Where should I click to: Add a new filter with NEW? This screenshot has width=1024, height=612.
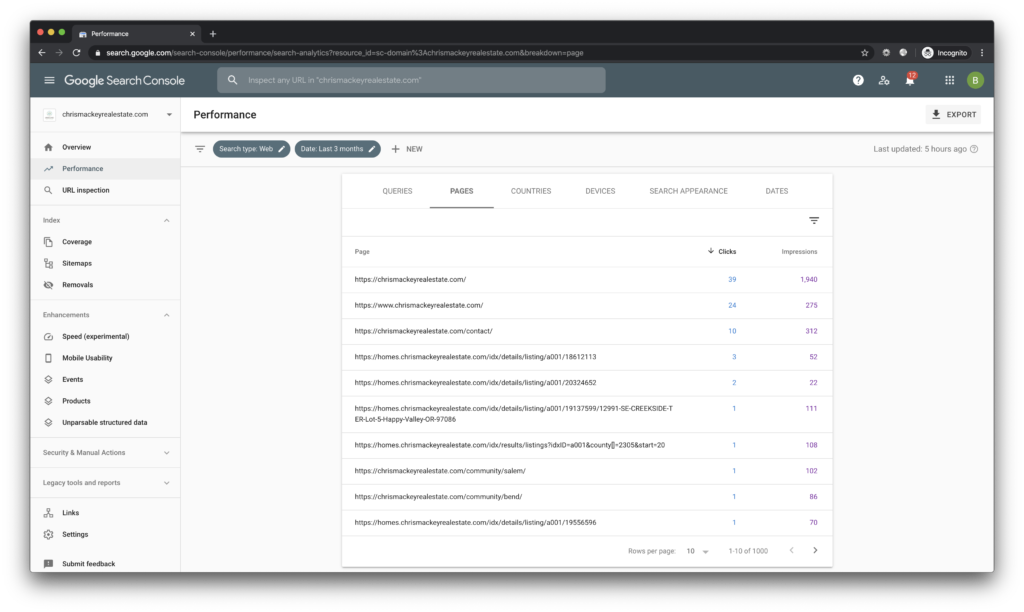pos(407,149)
